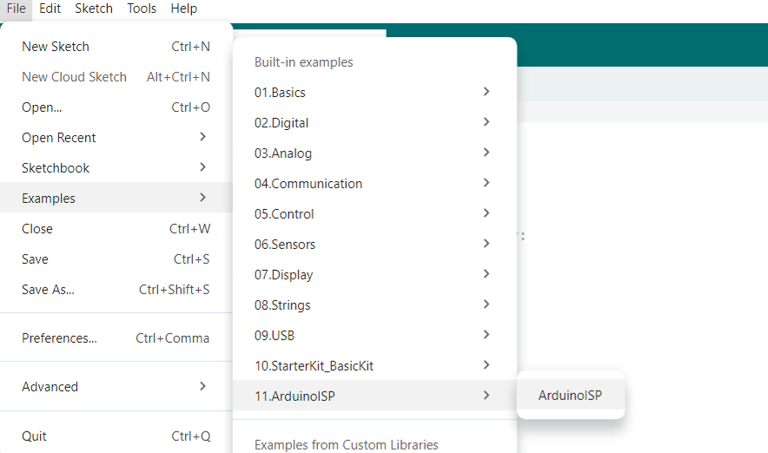Expand 05.Control examples
The width and height of the screenshot is (768, 453).
click(x=375, y=214)
